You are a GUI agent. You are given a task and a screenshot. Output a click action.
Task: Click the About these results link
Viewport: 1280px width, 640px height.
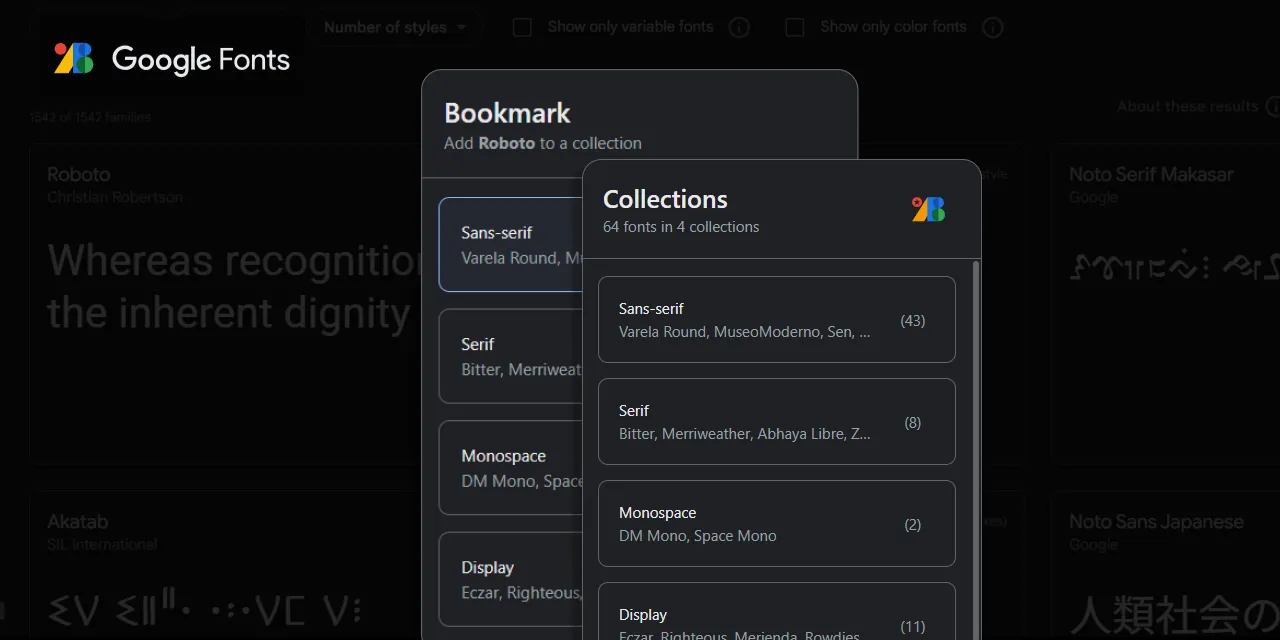tap(1187, 106)
